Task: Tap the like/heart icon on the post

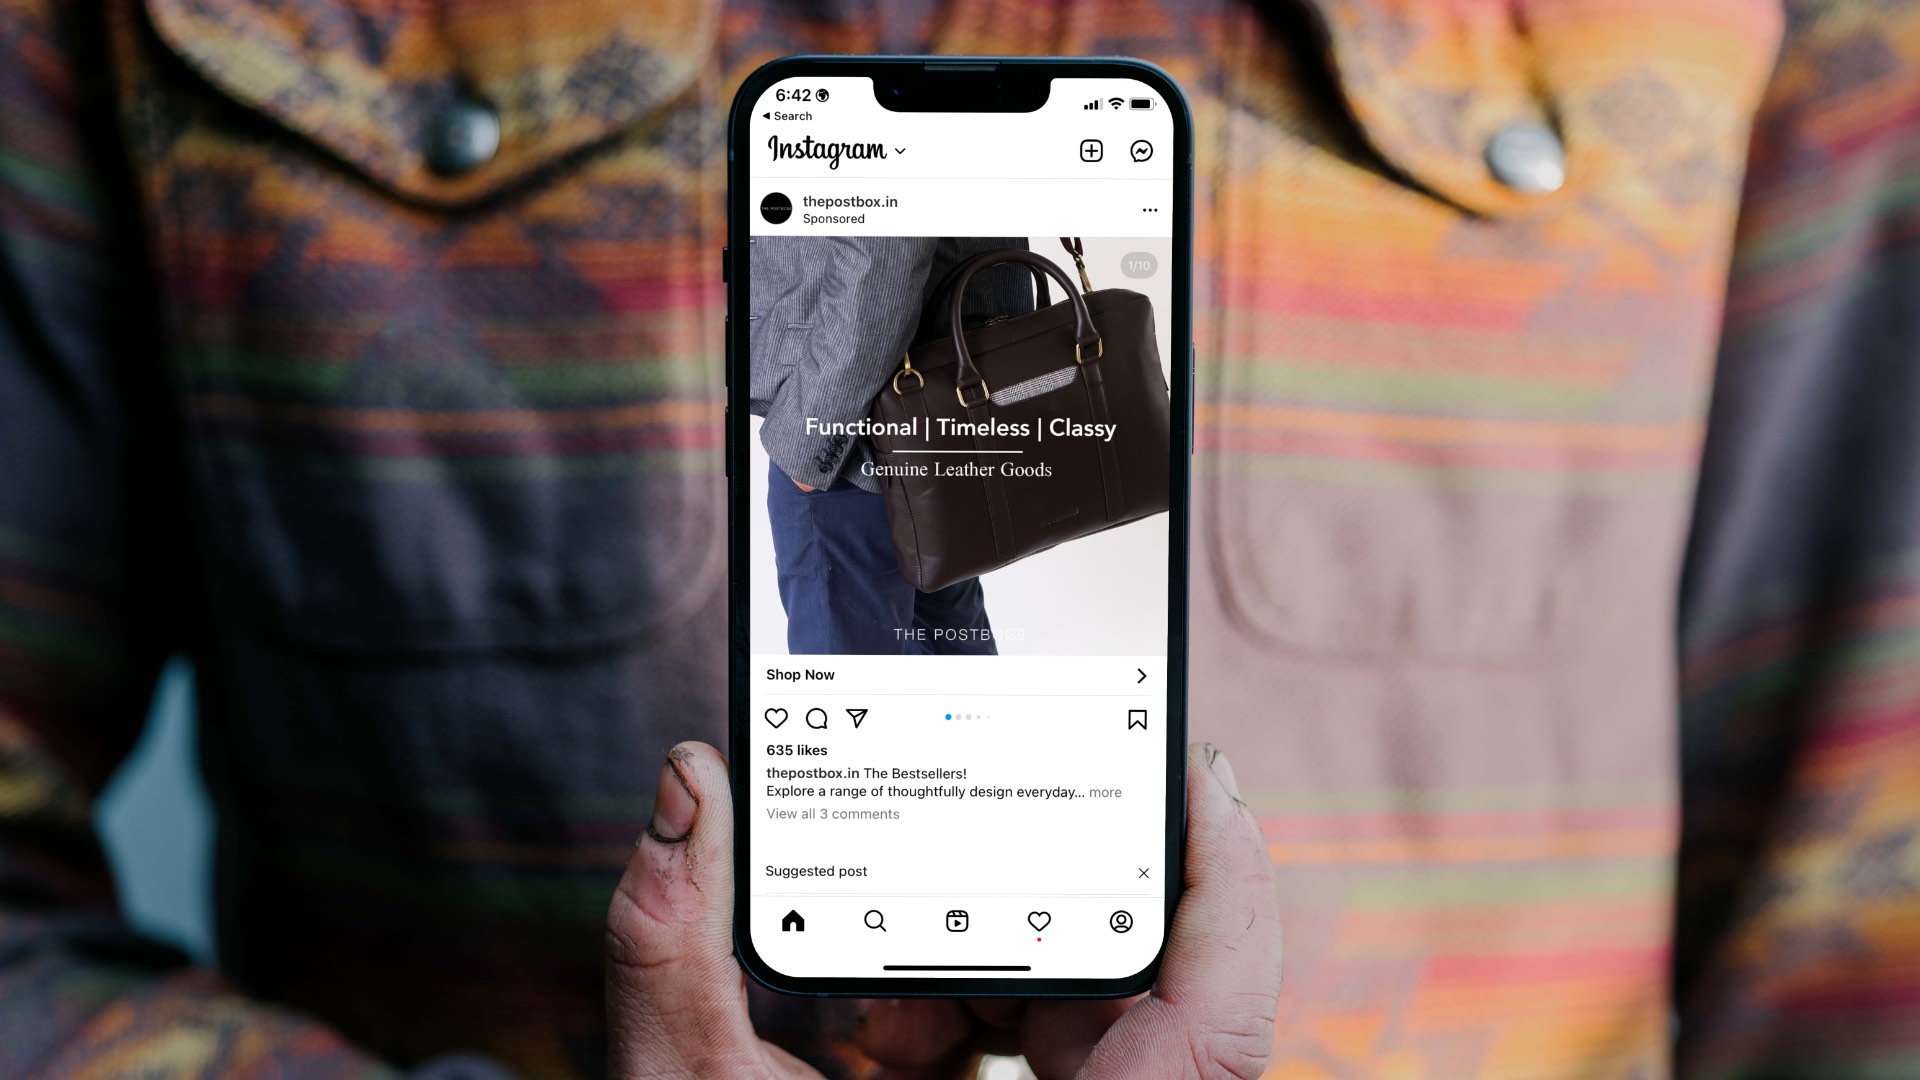Action: 777,719
